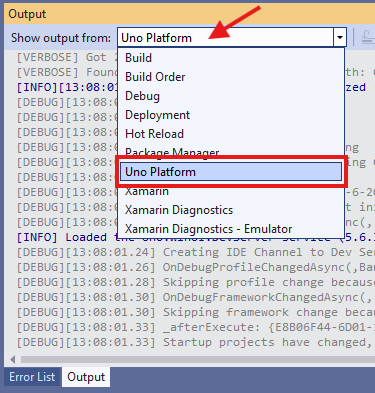Select highlighted Uno Platform list entry
Screen dimensions: 375x393
pos(231,172)
